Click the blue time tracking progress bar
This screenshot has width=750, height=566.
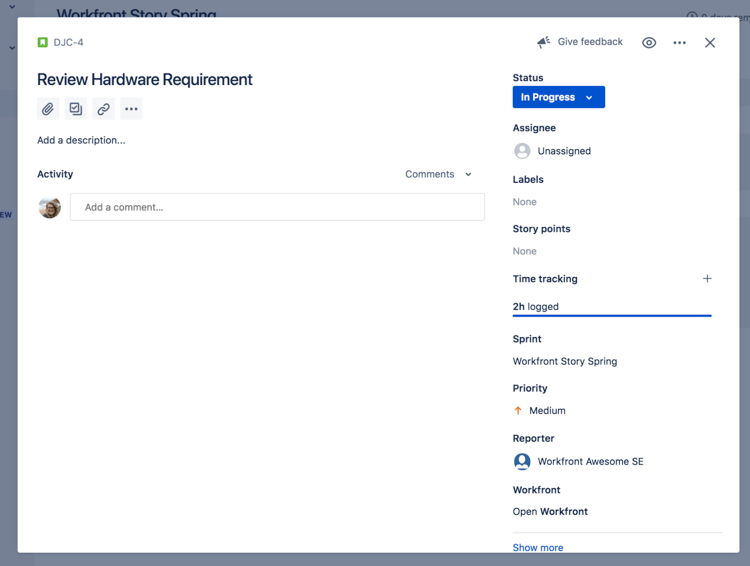click(x=612, y=316)
